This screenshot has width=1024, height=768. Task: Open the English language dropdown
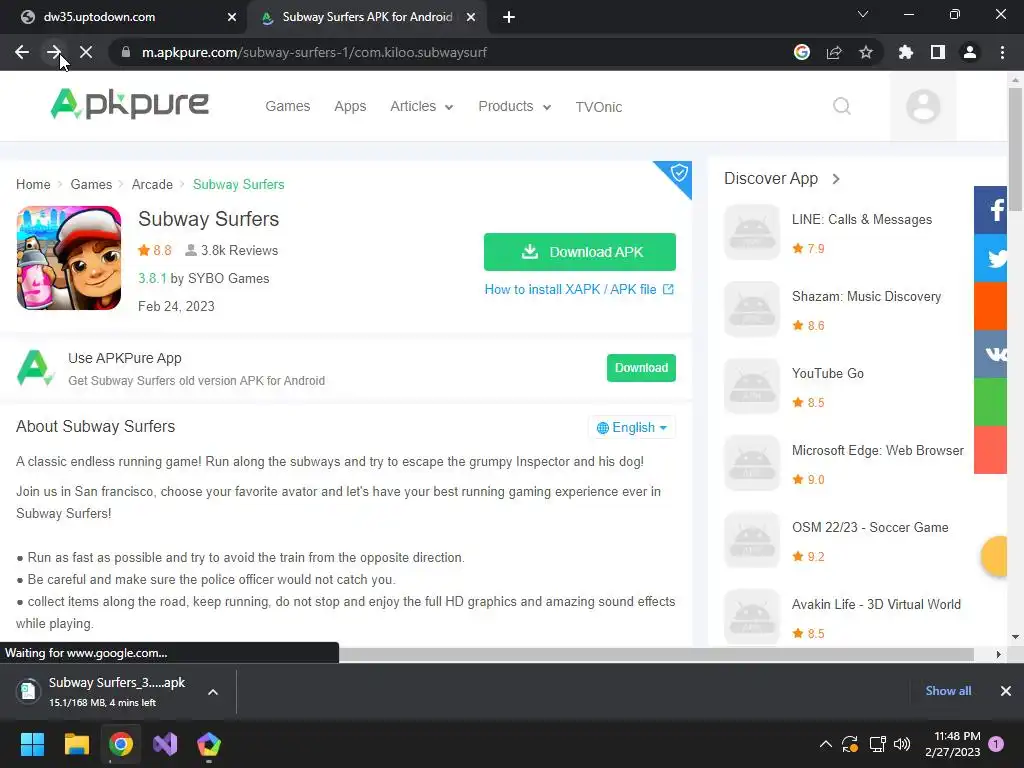coord(632,427)
